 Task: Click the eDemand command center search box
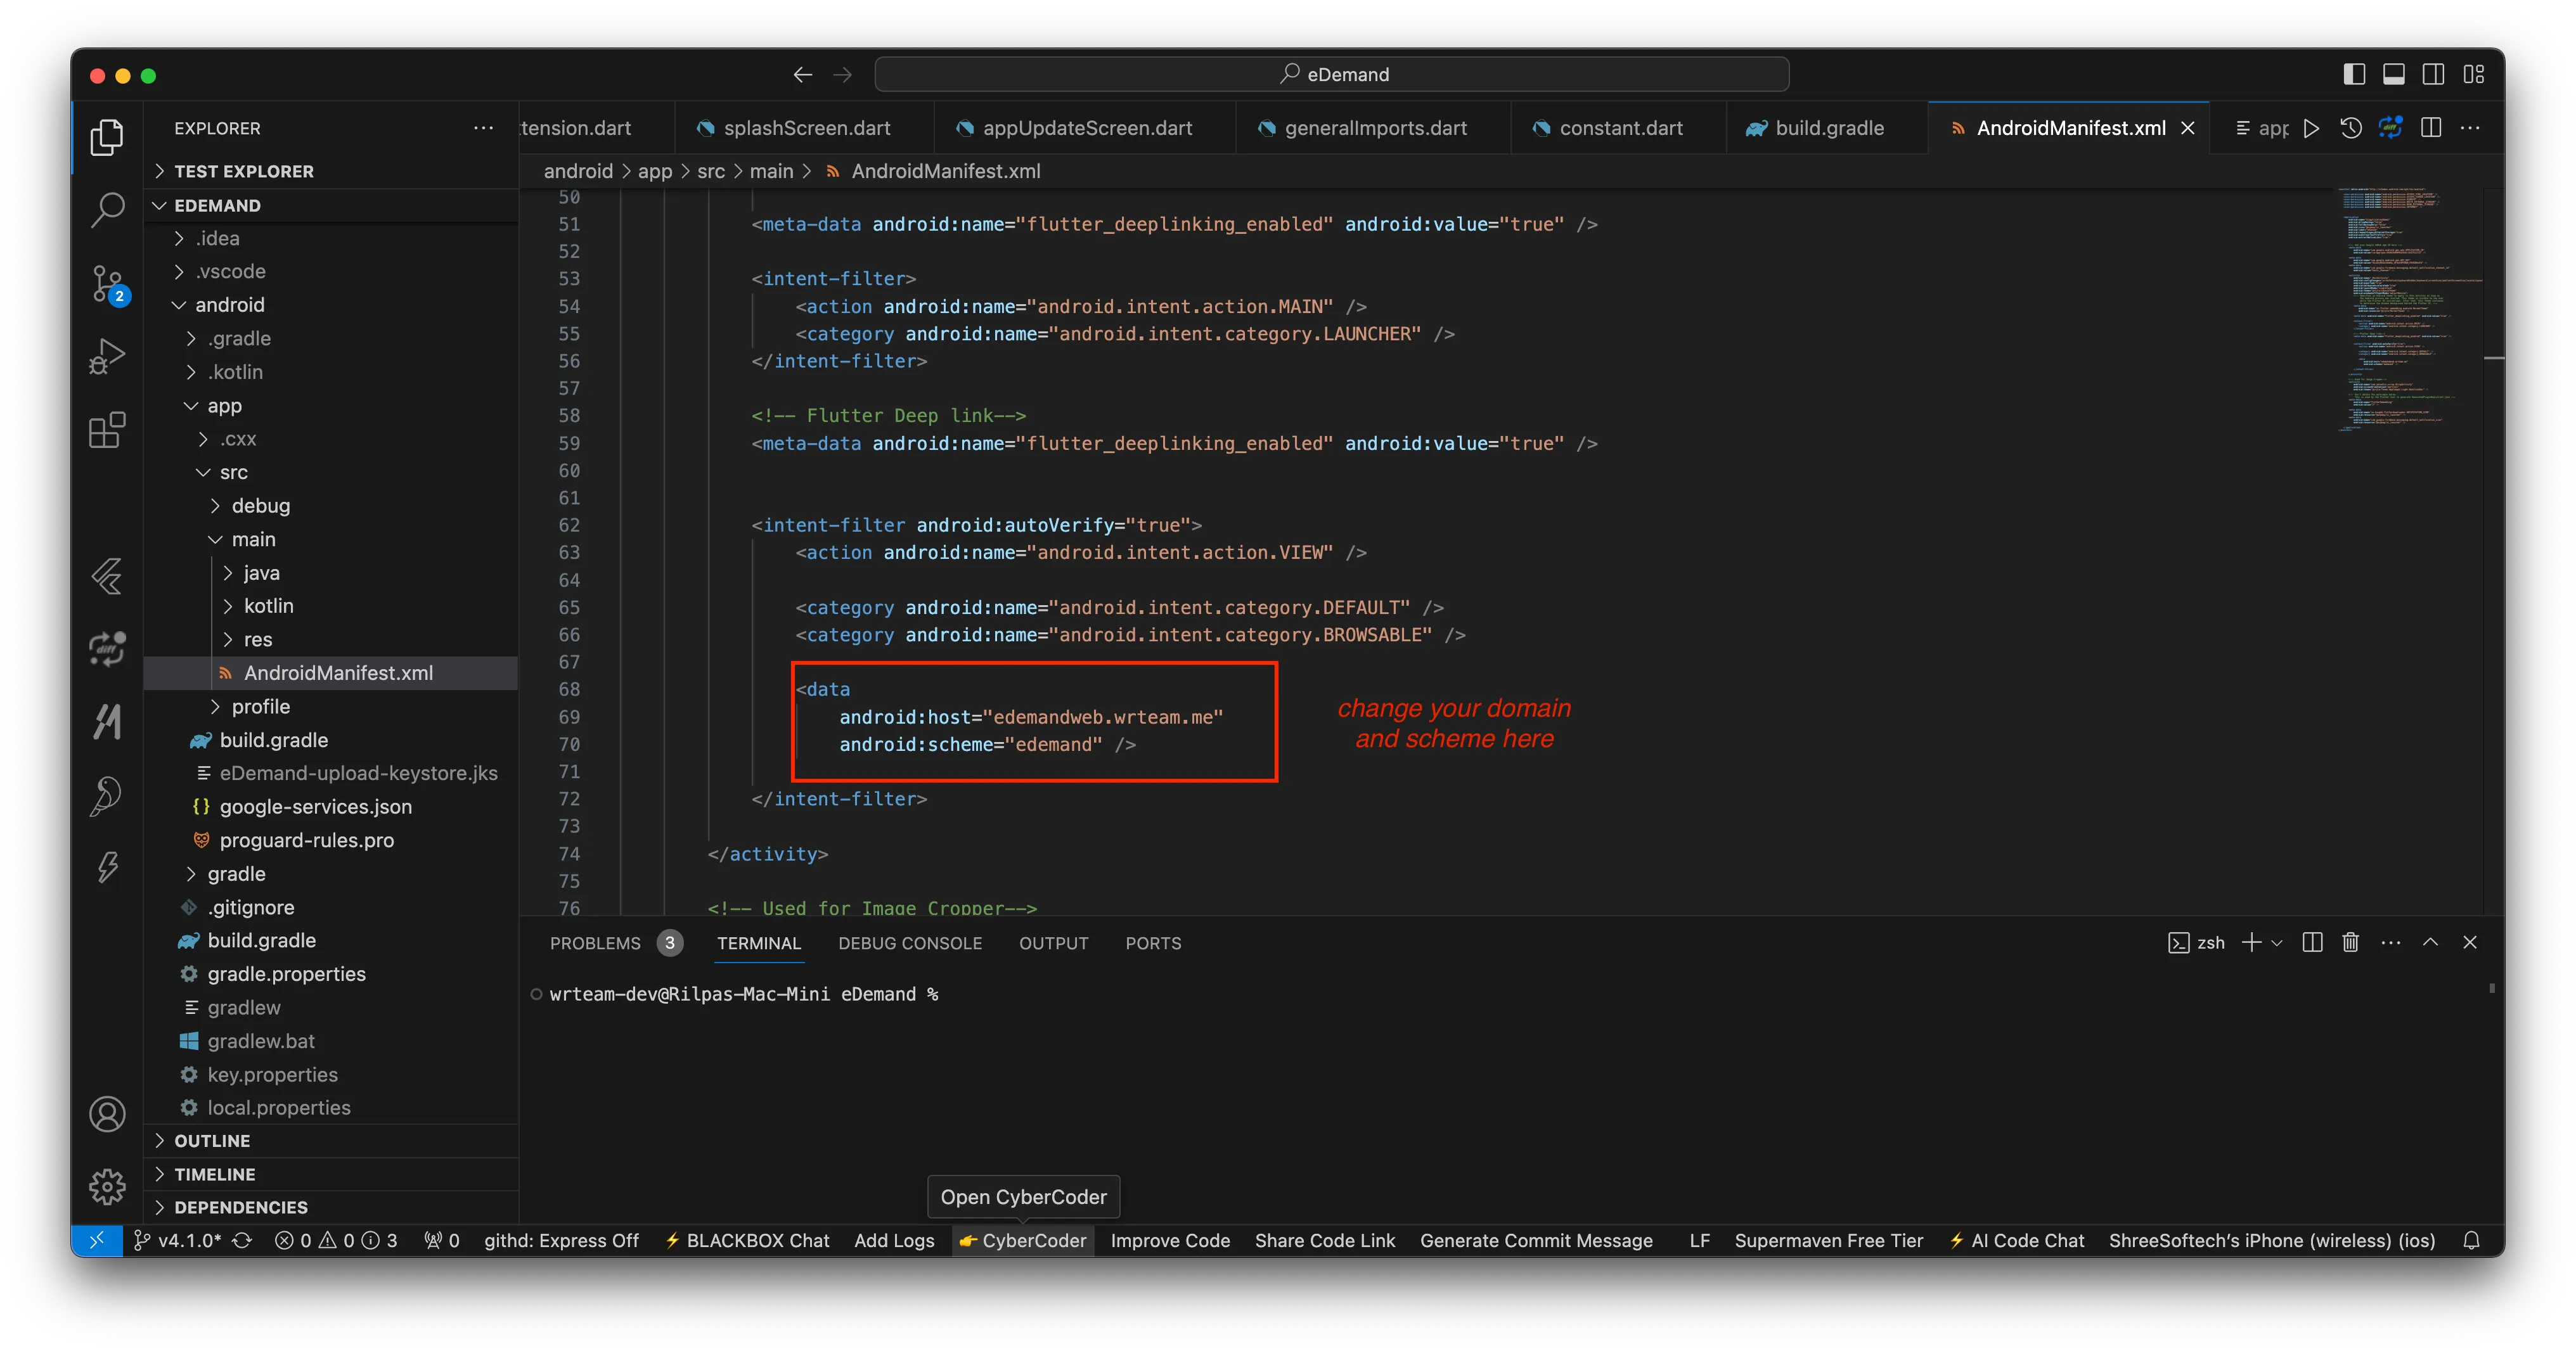1331,74
